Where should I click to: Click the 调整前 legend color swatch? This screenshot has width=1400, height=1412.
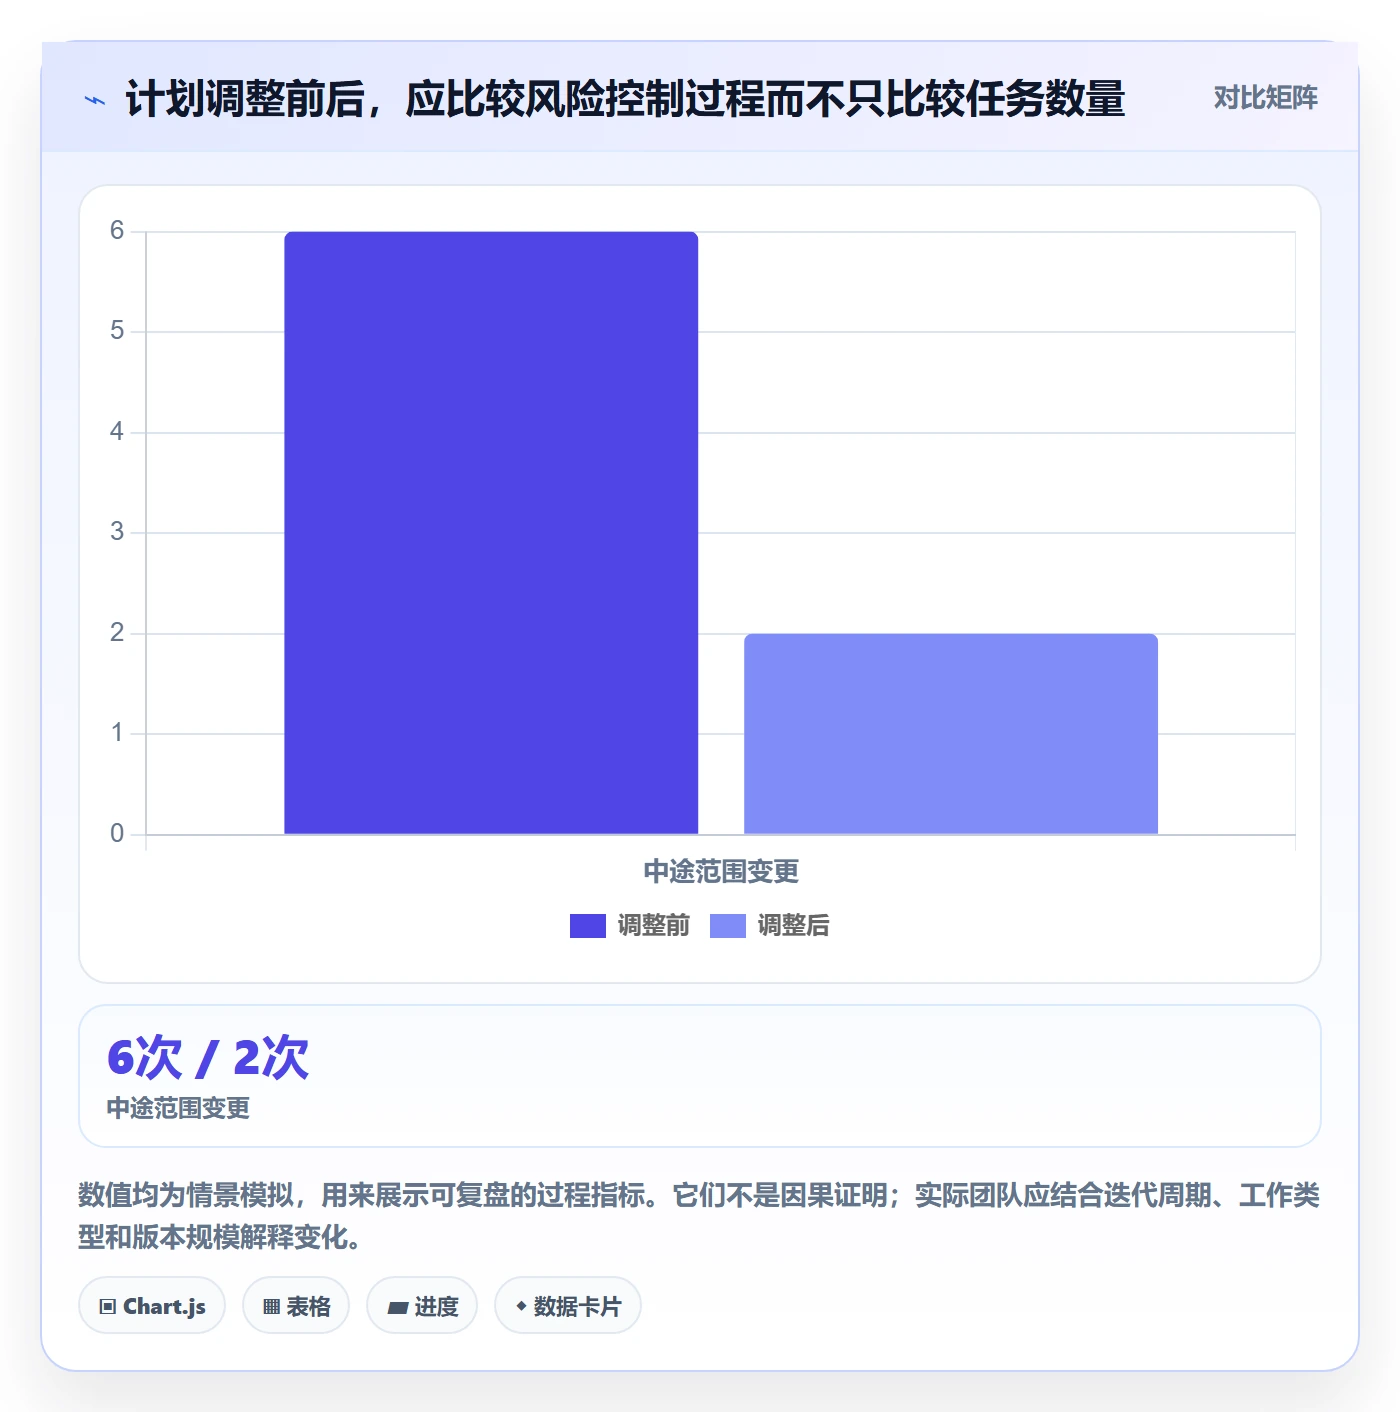(588, 926)
